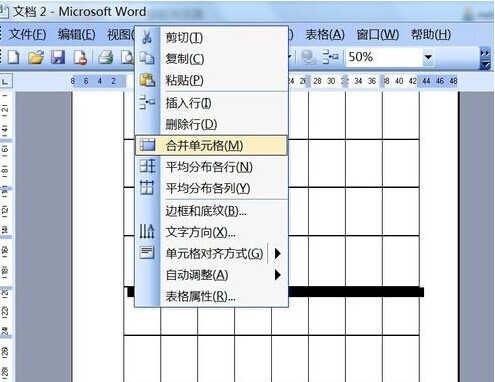Expand toolbar options at the right end
Image resolution: width=495 pixels, height=382 pixels.
pos(485,59)
